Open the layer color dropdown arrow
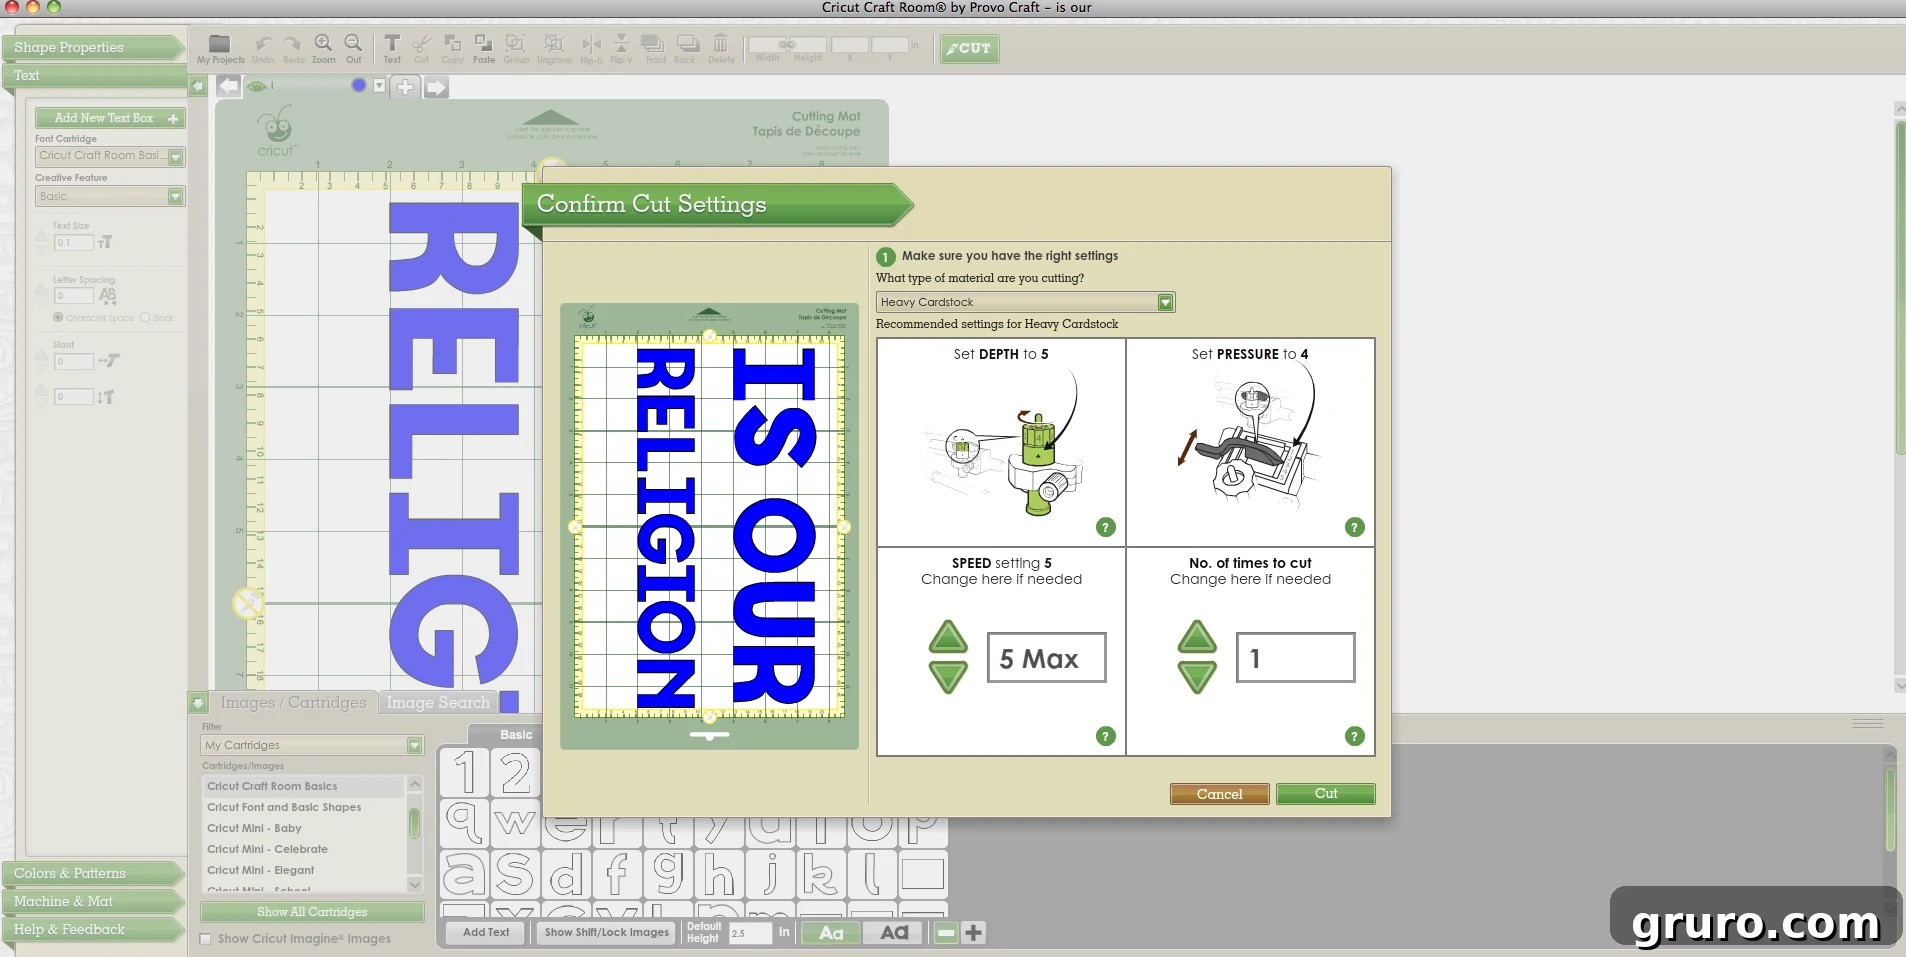1906x957 pixels. click(x=379, y=86)
